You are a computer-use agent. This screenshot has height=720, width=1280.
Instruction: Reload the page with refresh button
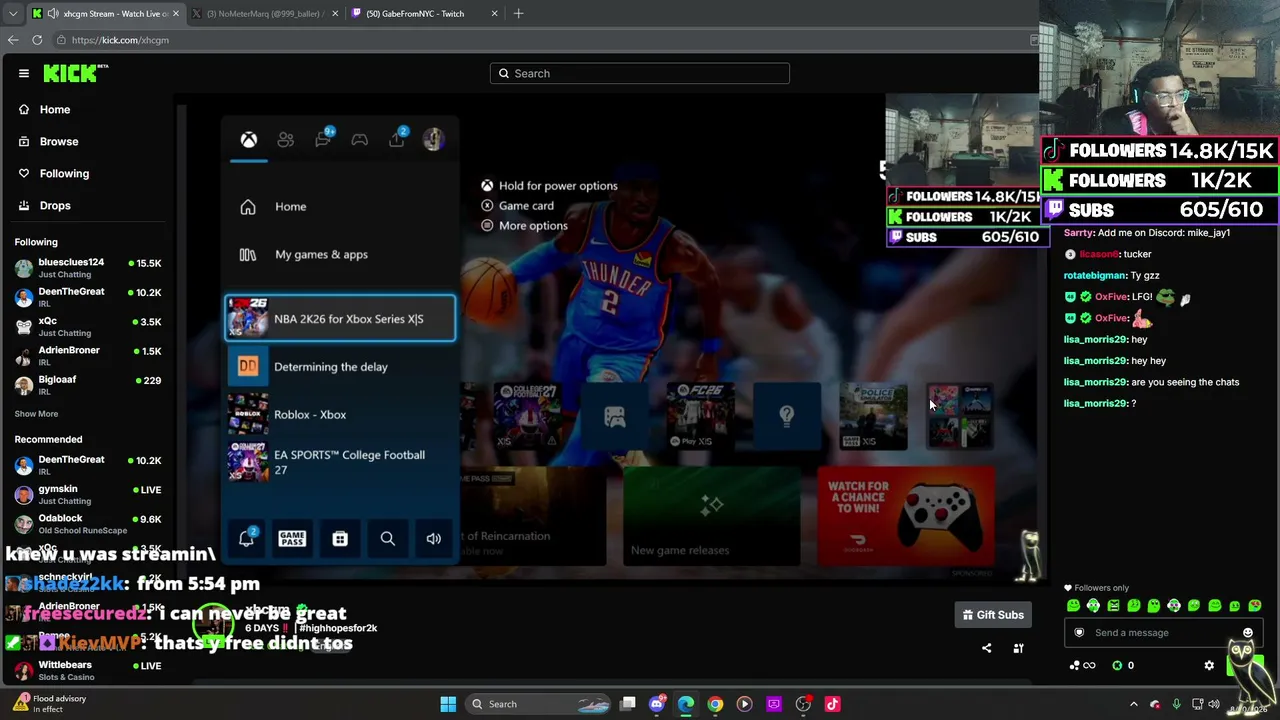tap(37, 40)
